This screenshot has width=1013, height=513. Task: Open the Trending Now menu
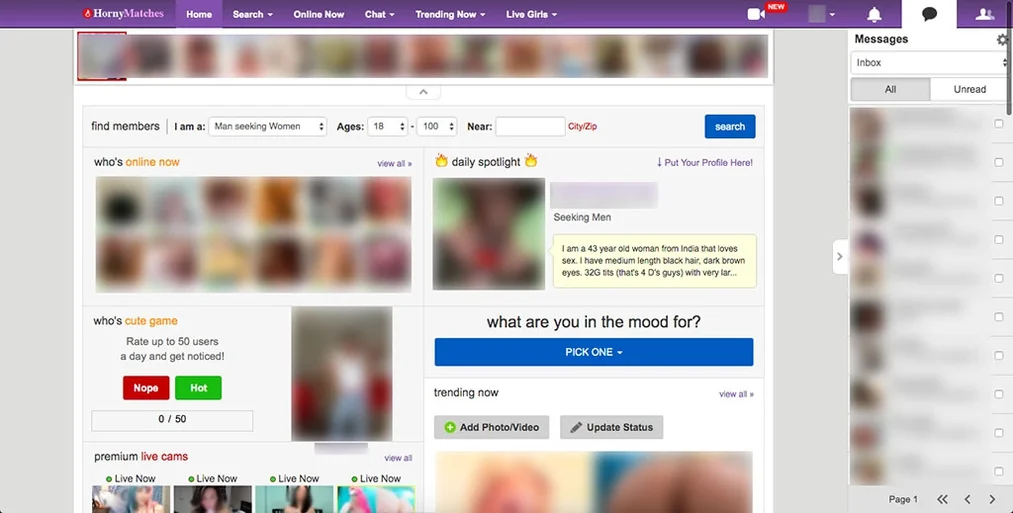(x=450, y=14)
